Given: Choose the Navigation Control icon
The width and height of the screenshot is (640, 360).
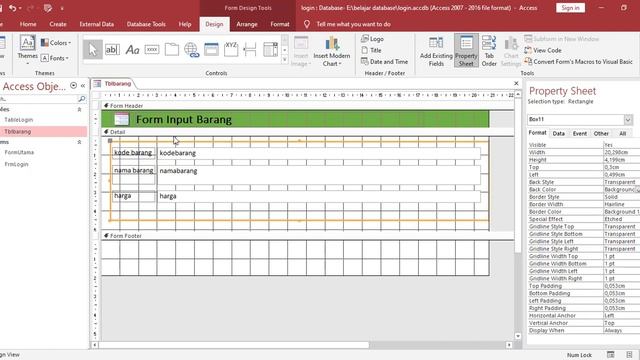Looking at the screenshot, I should (211, 50).
